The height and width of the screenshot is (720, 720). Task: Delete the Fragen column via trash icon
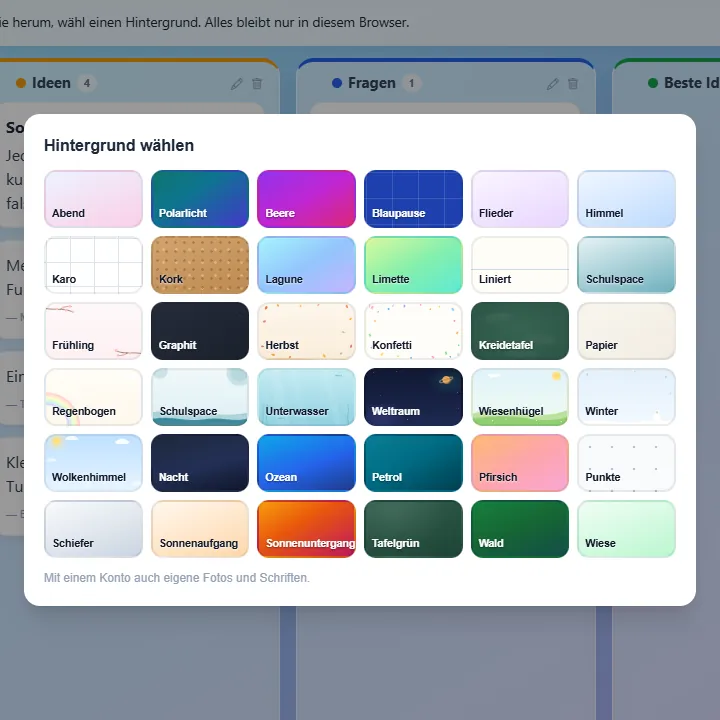coord(573,84)
